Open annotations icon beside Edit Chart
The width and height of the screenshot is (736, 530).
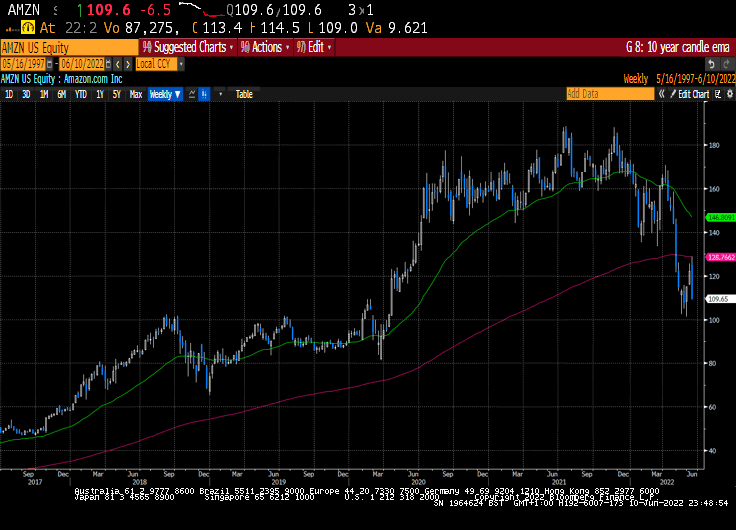pyautogui.click(x=718, y=94)
